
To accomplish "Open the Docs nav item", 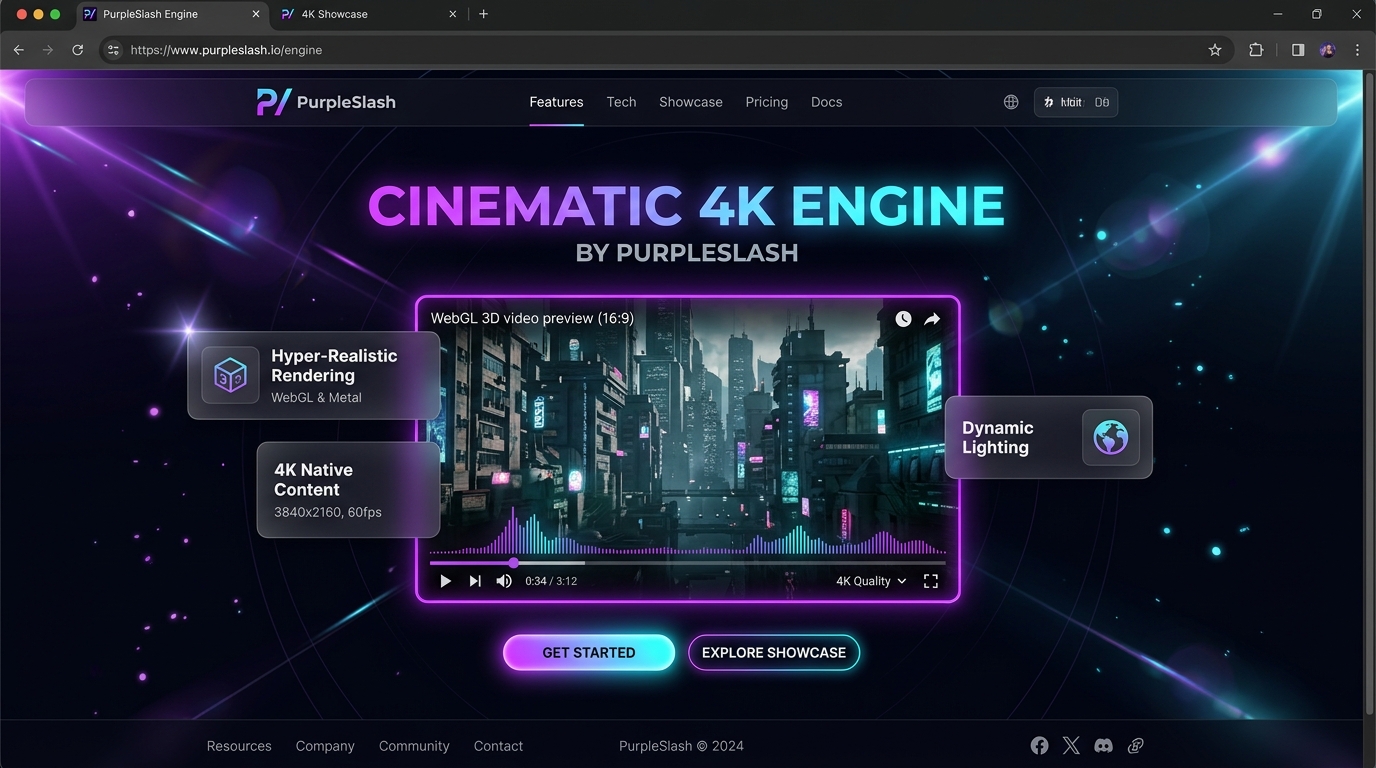I will pyautogui.click(x=827, y=102).
